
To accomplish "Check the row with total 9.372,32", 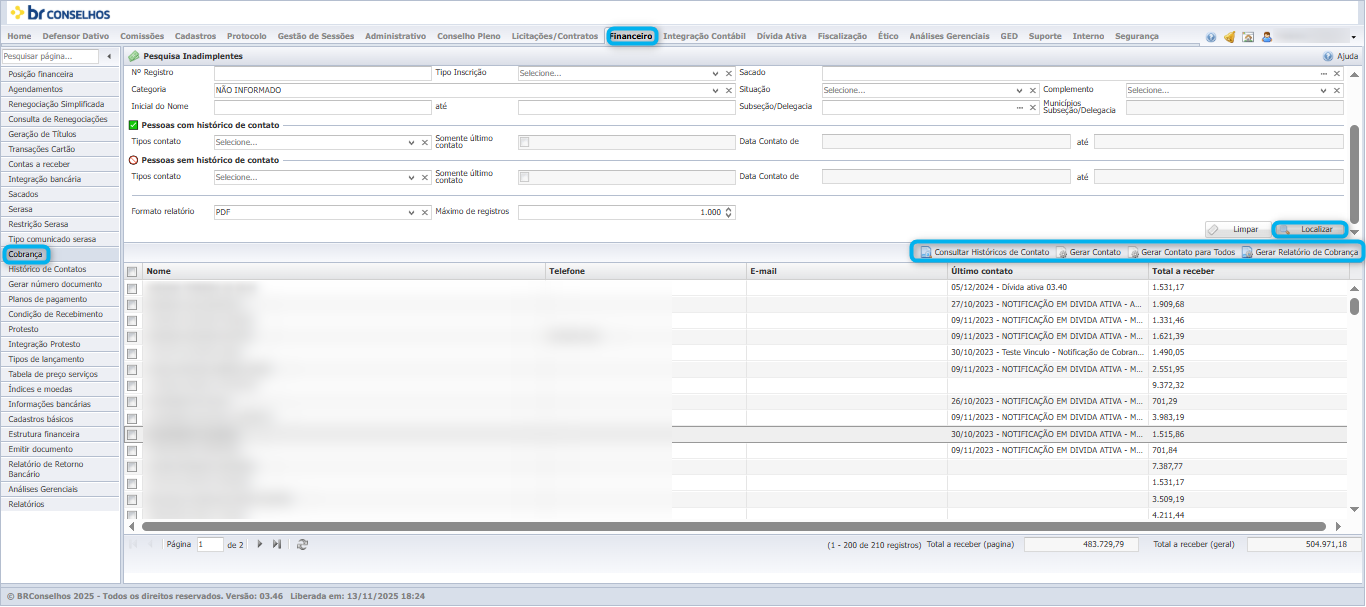I will (132, 386).
